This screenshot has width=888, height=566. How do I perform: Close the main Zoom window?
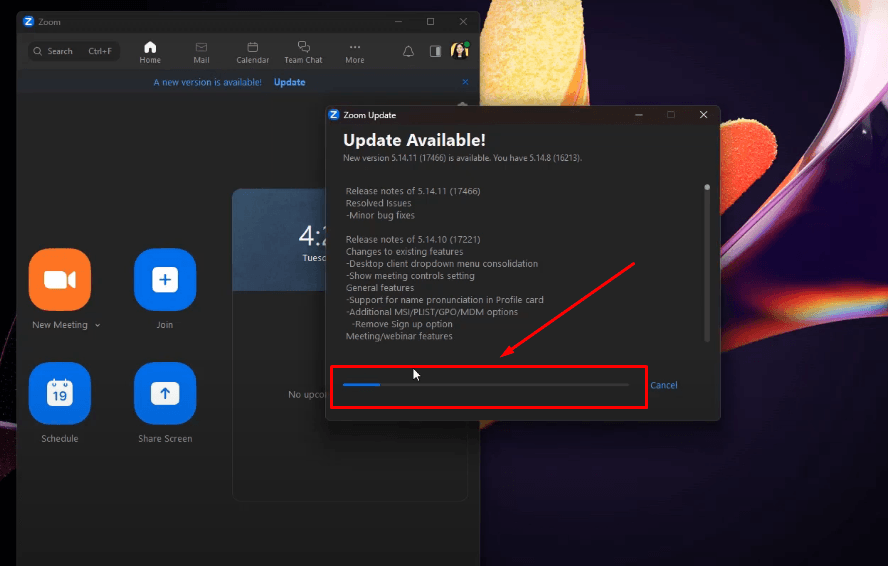pyautogui.click(x=463, y=22)
